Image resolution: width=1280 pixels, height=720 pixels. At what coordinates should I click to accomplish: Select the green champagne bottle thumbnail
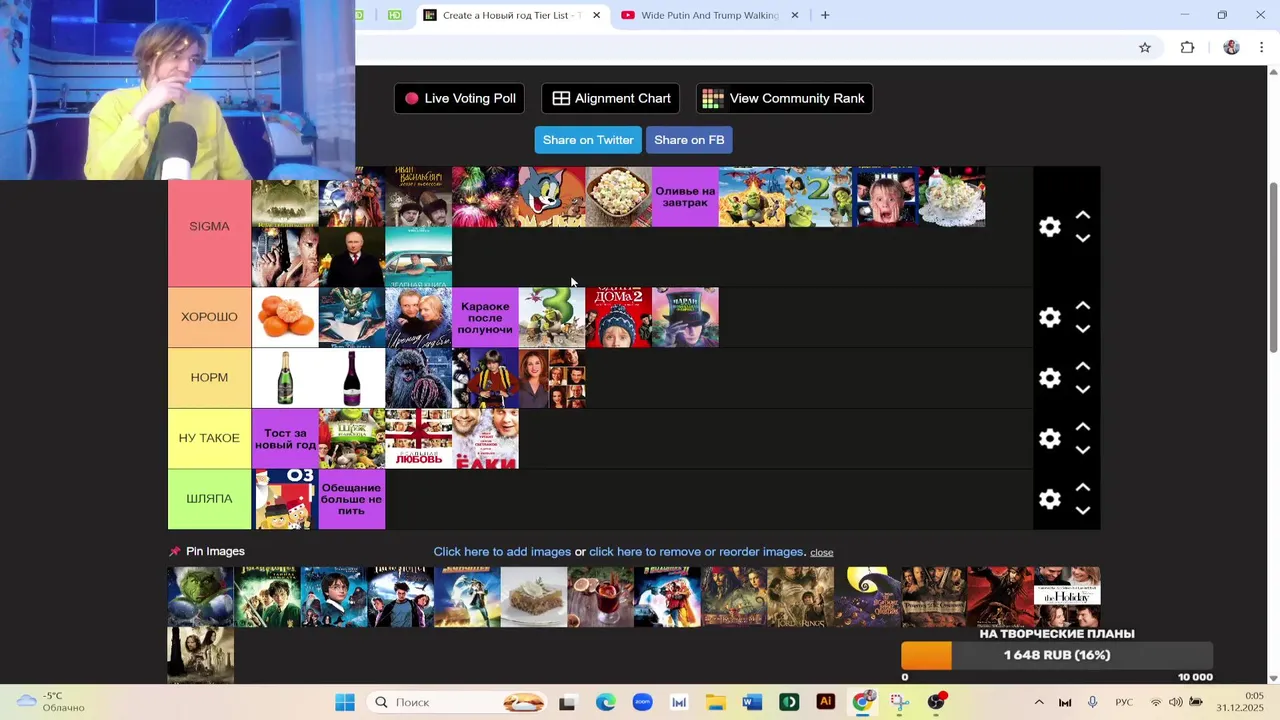point(285,378)
